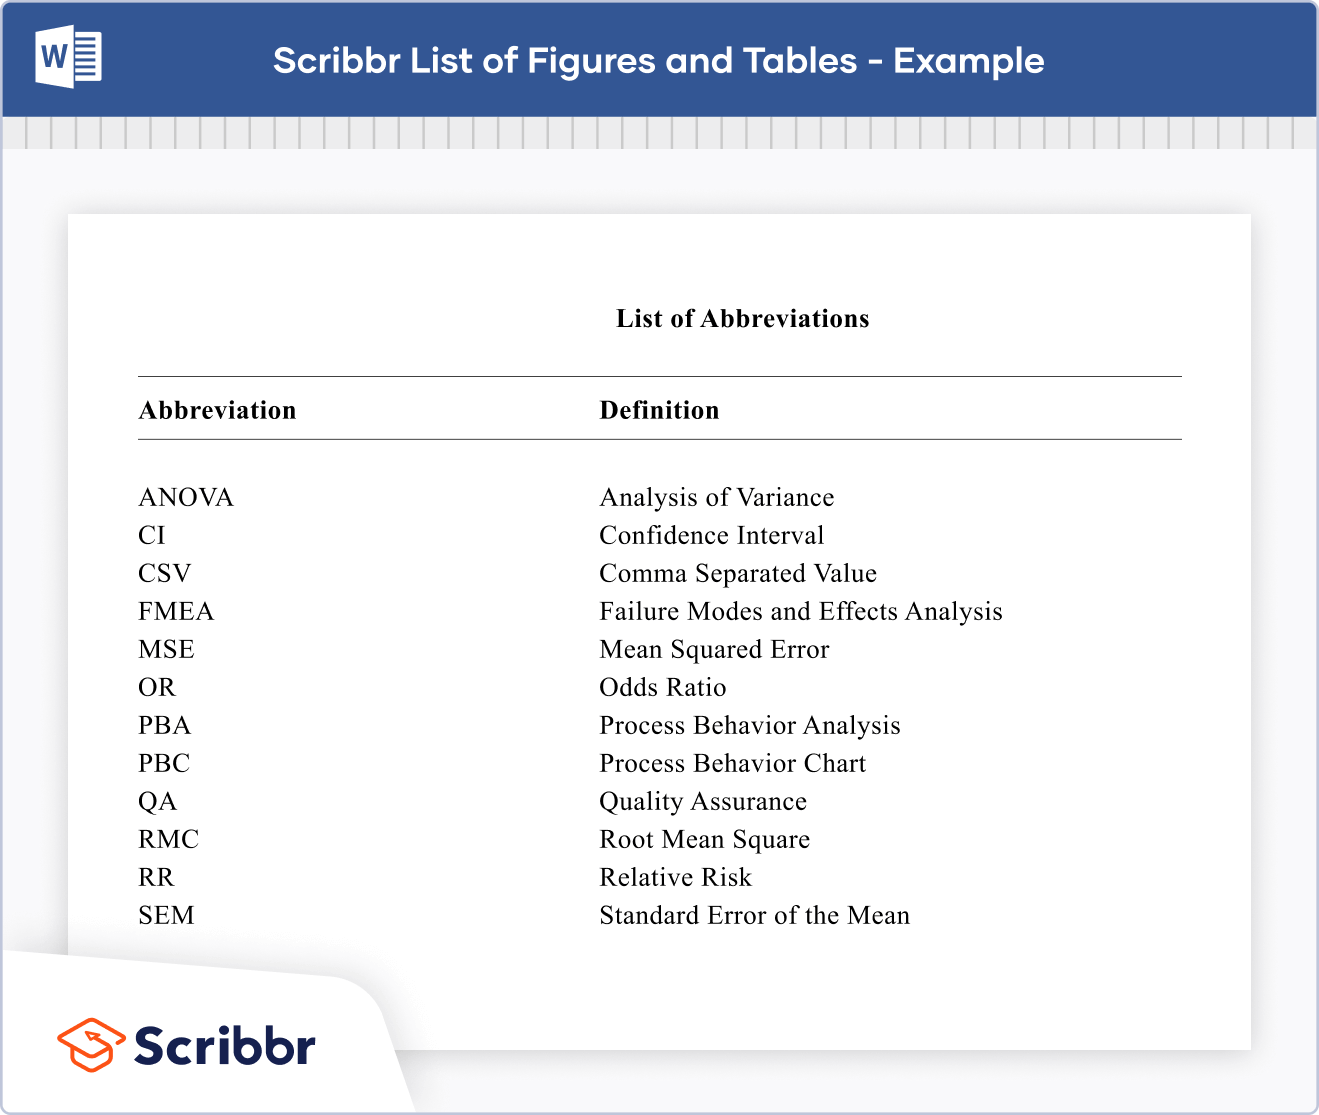
Task: Click 'Confidence Interval' definition text
Action: [x=711, y=535]
